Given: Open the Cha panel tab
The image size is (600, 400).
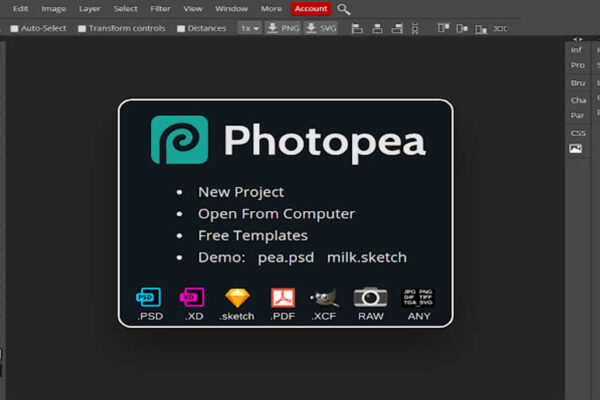Looking at the screenshot, I should pyautogui.click(x=578, y=100).
